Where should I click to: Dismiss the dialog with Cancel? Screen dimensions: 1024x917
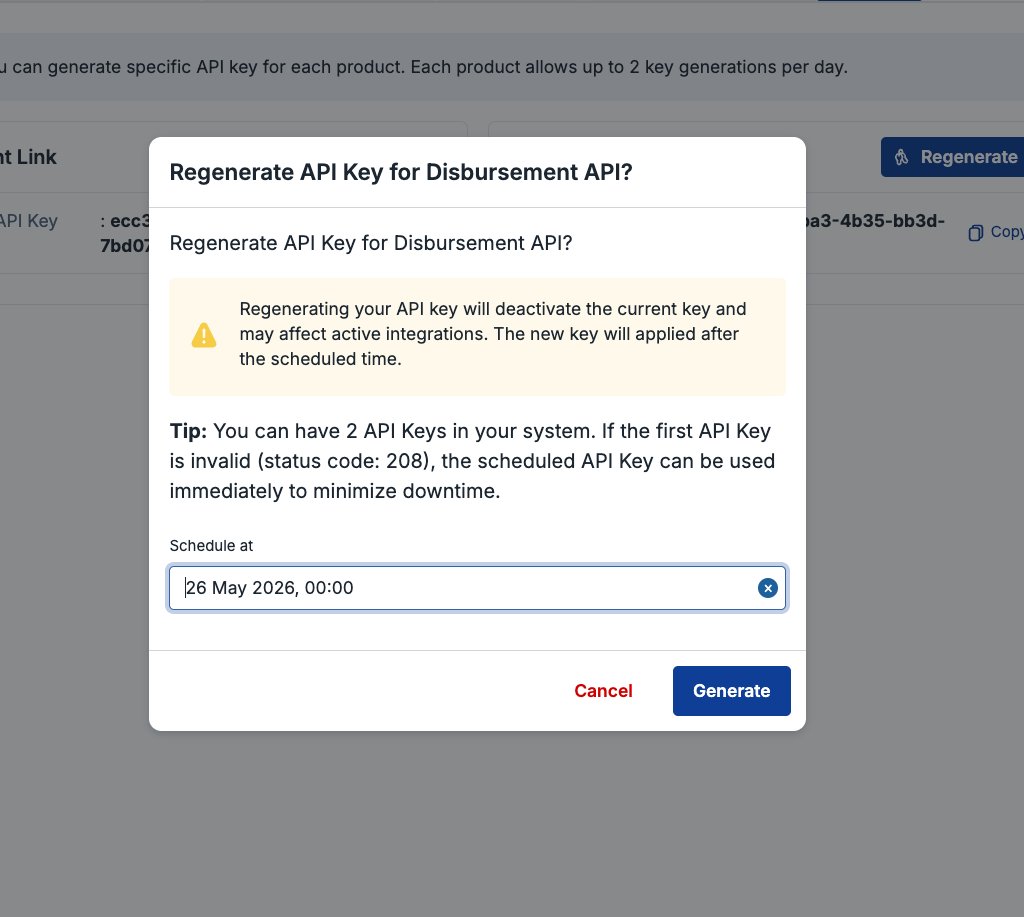point(603,691)
